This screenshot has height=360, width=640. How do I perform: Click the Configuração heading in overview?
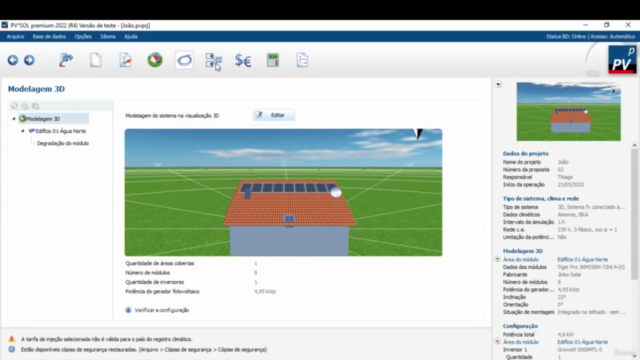520,326
